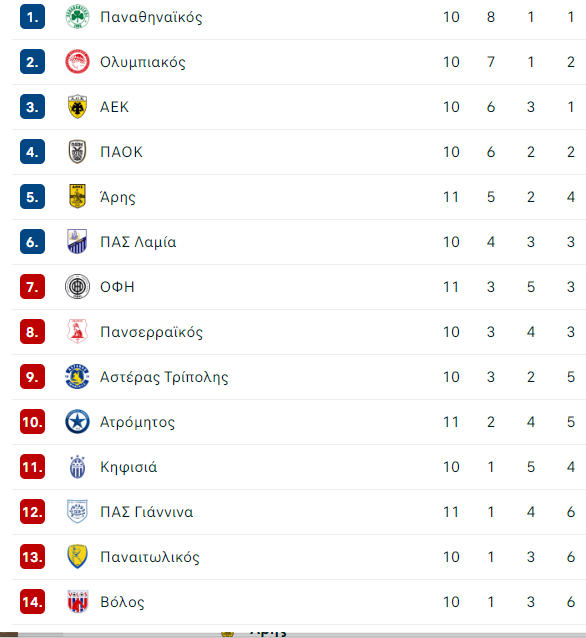Open the Παναθηναϊκός team link

[151, 17]
